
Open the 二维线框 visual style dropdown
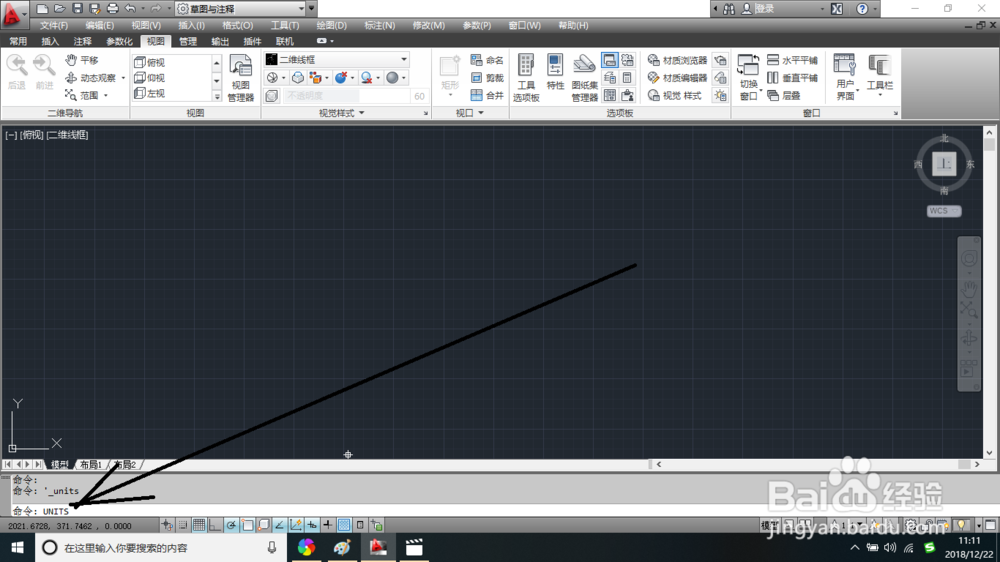pyautogui.click(x=337, y=59)
